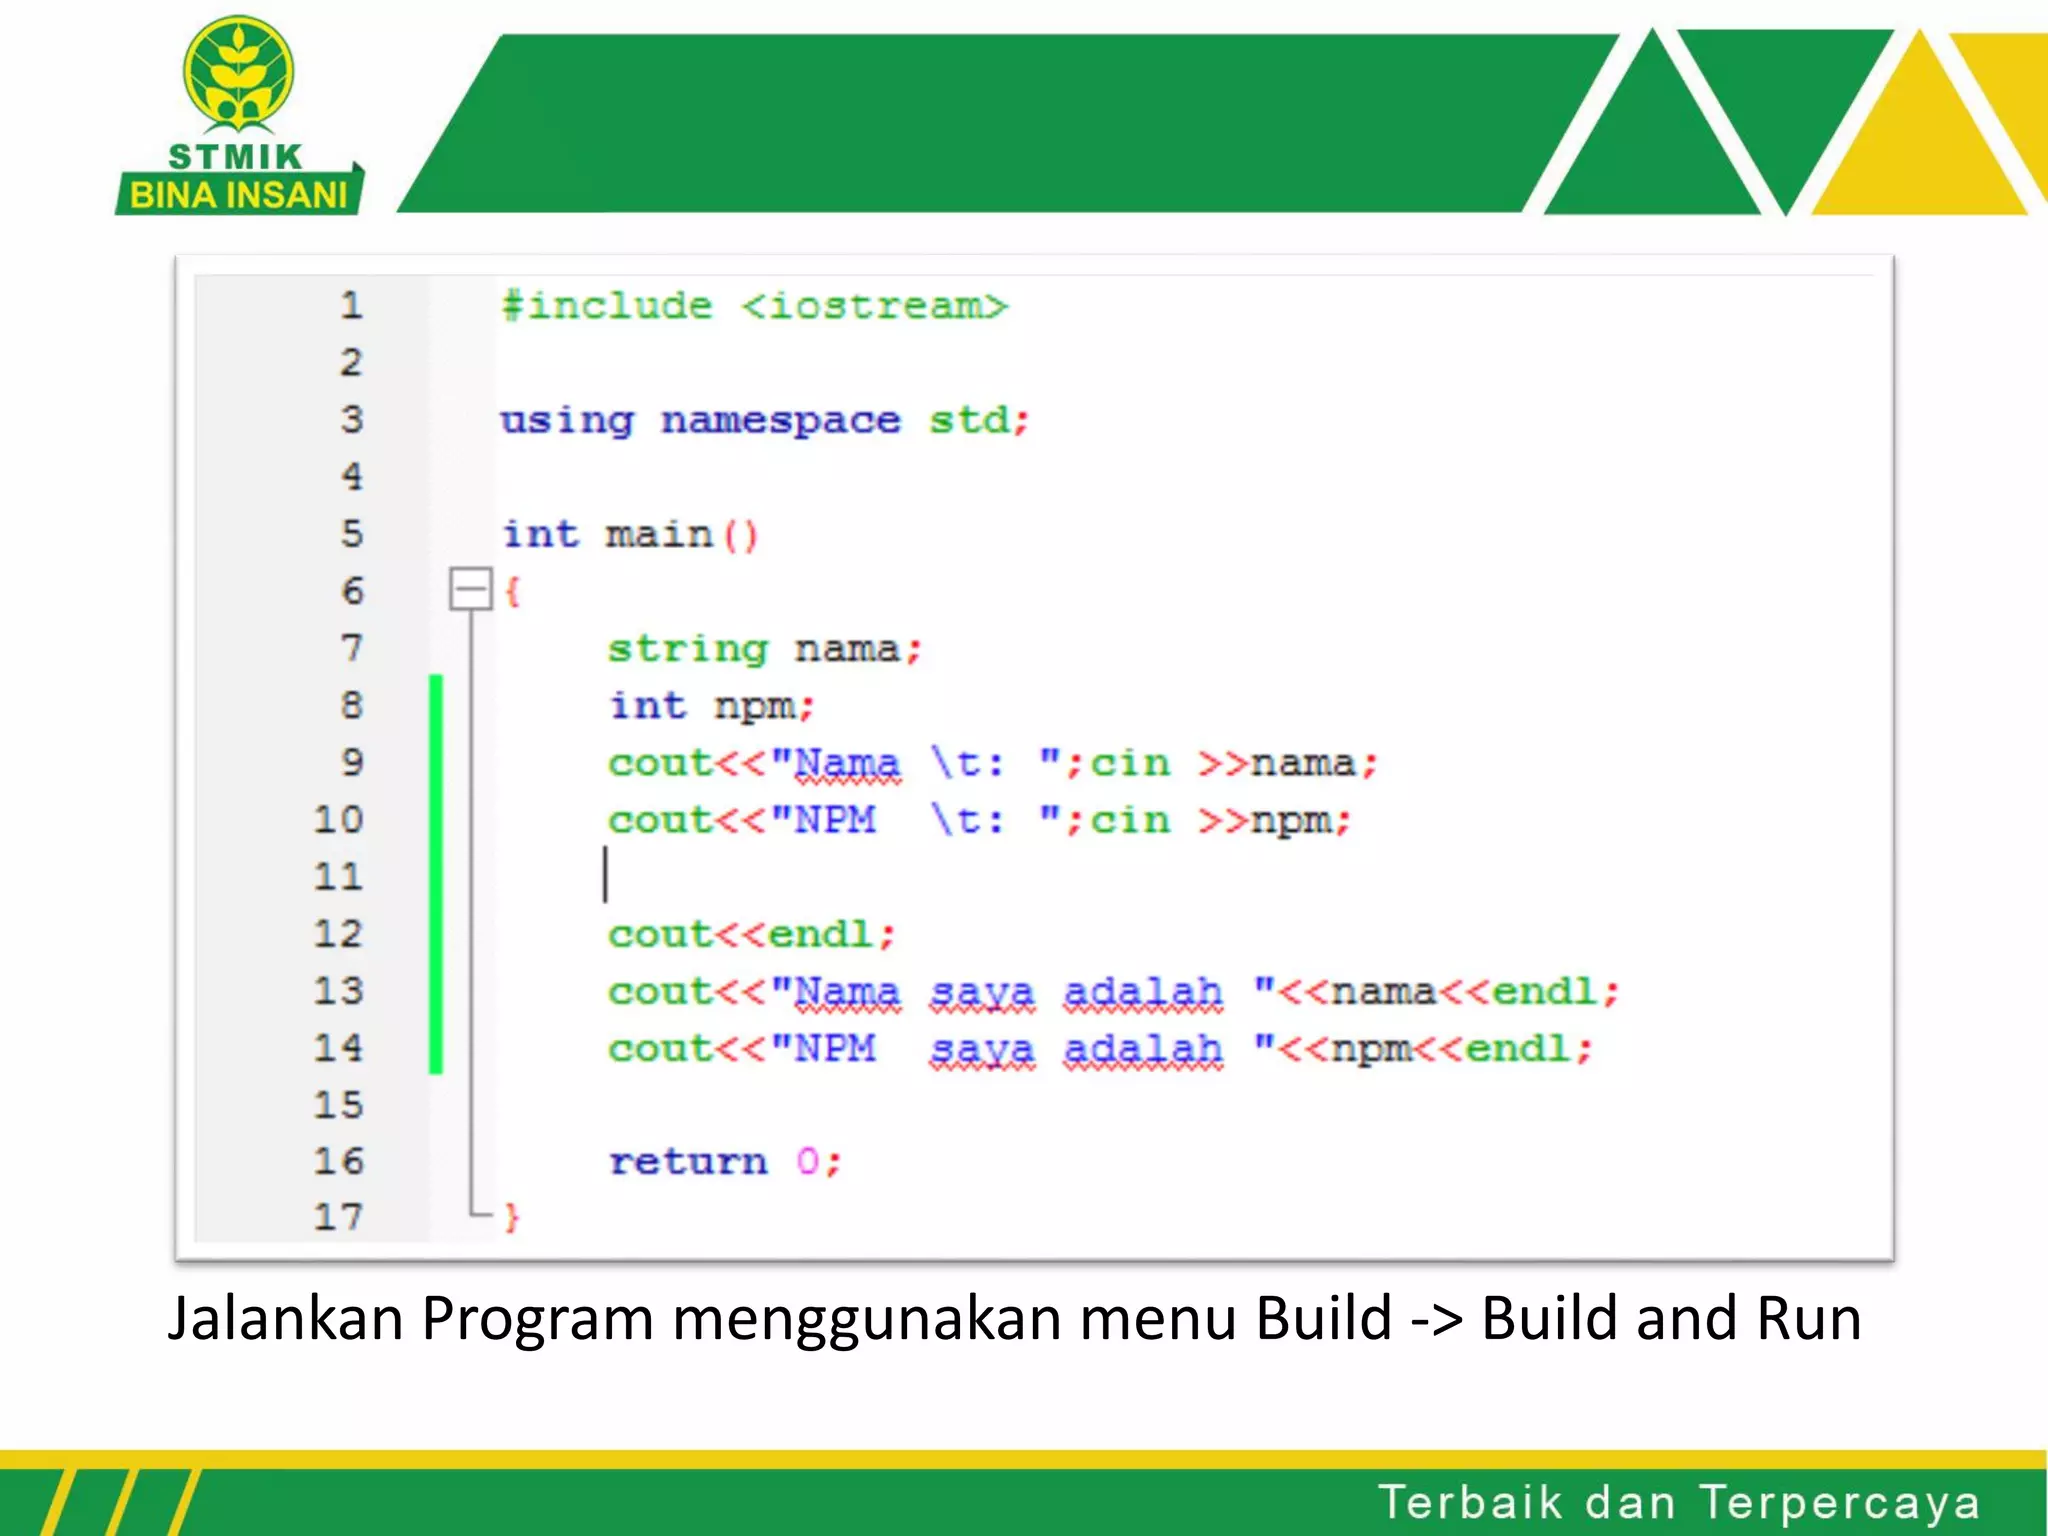Click line number 16 in gutter

[x=338, y=1161]
